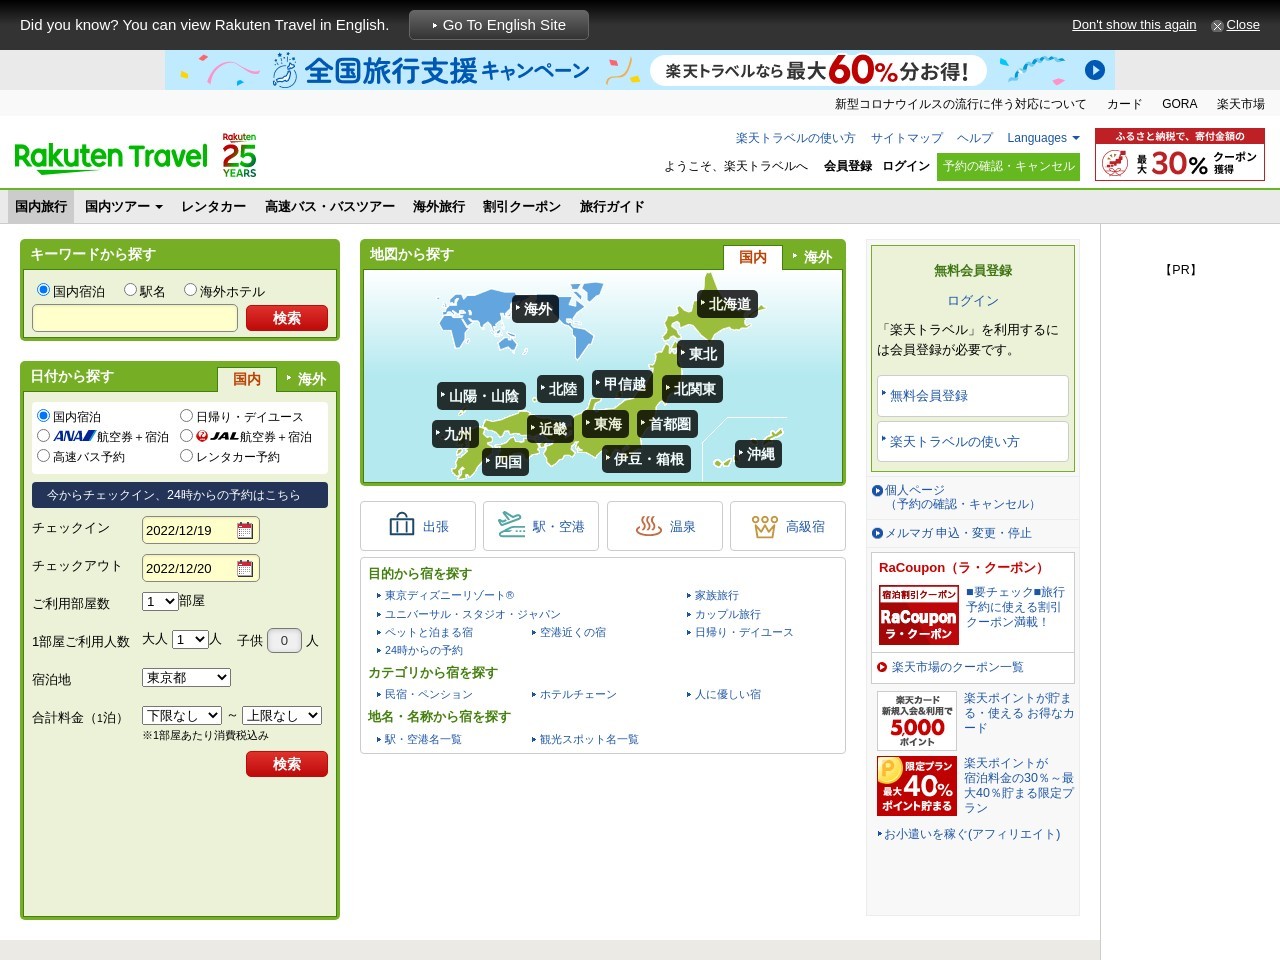Image resolution: width=1280 pixels, height=960 pixels.
Task: Select the 駅名 radio button
Action: [130, 290]
